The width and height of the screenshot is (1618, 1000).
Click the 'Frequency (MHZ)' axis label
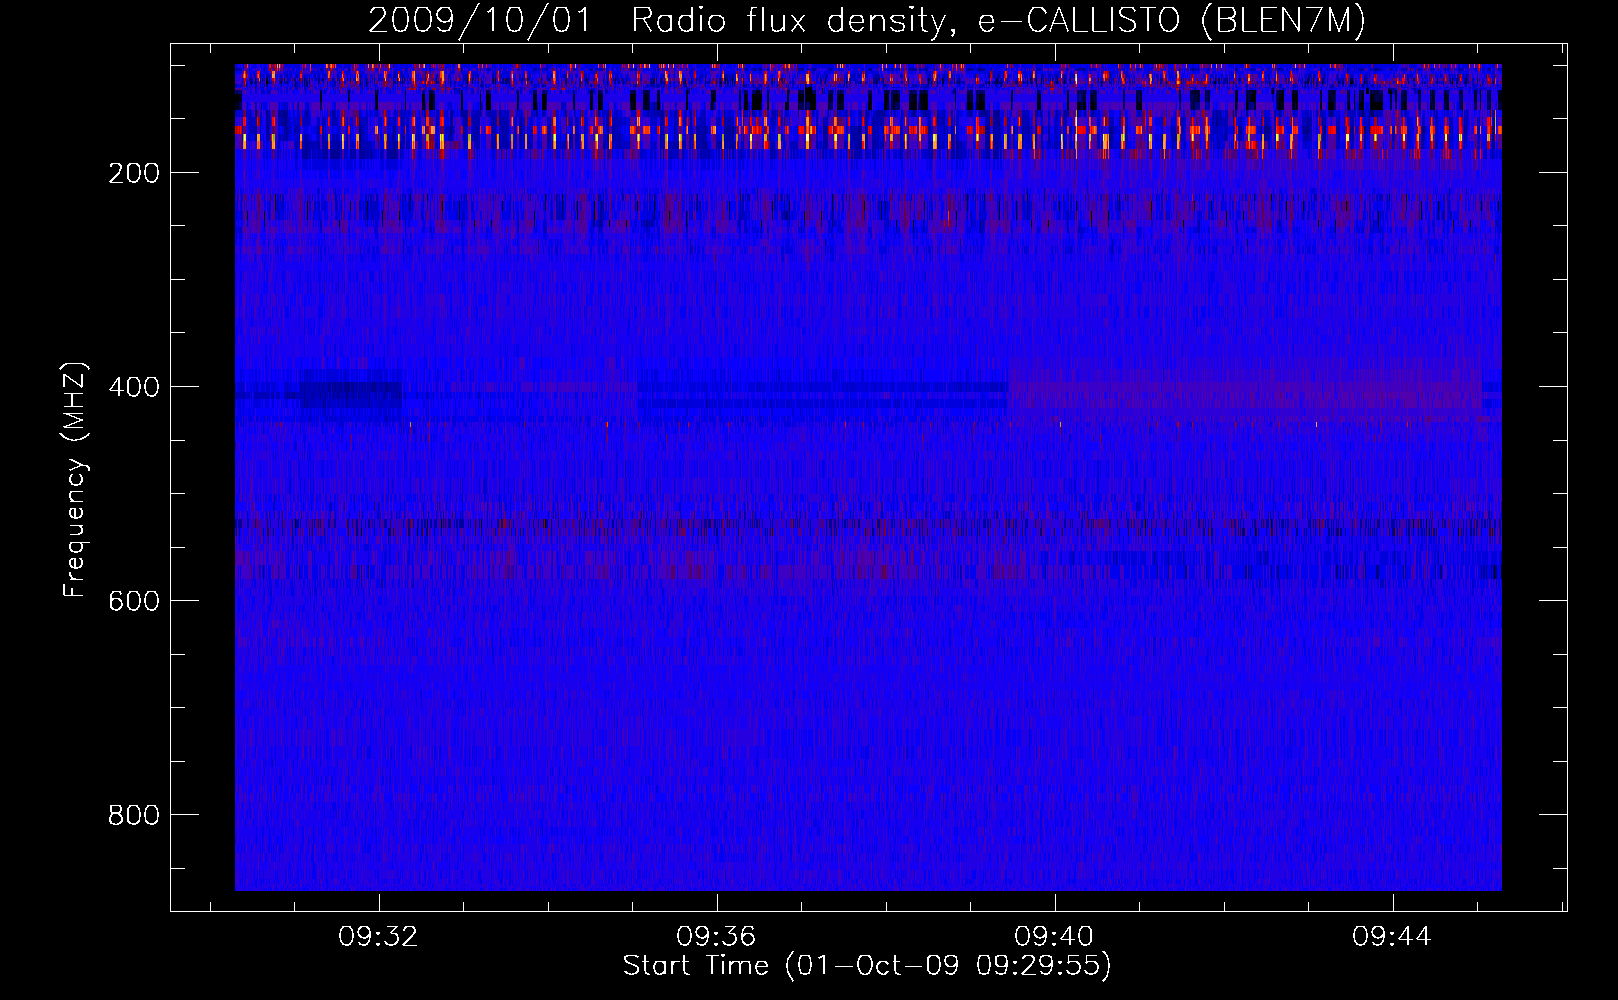(x=76, y=480)
